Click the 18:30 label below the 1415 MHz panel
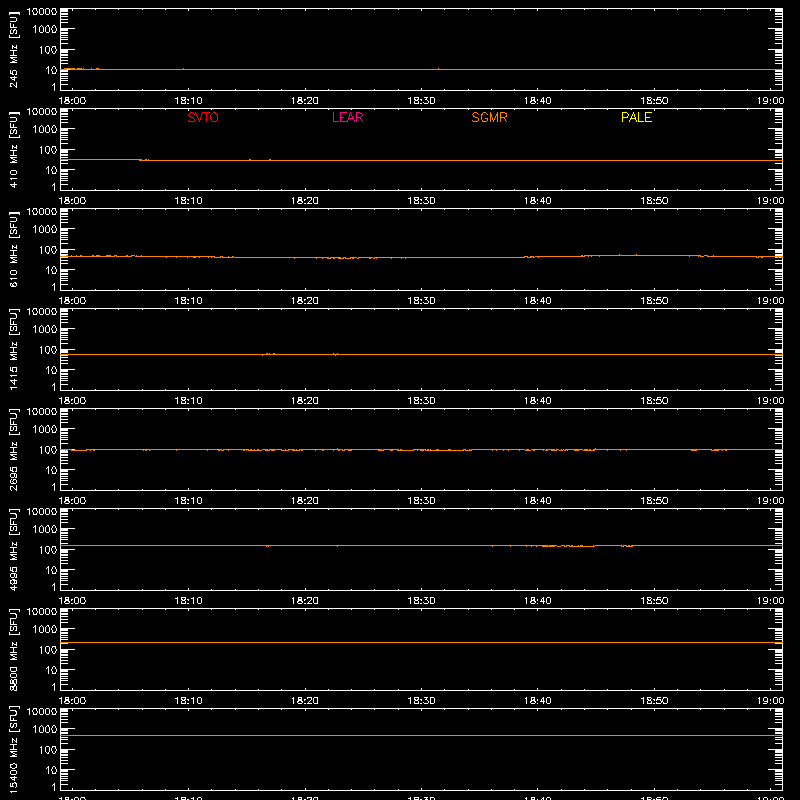 (x=421, y=401)
